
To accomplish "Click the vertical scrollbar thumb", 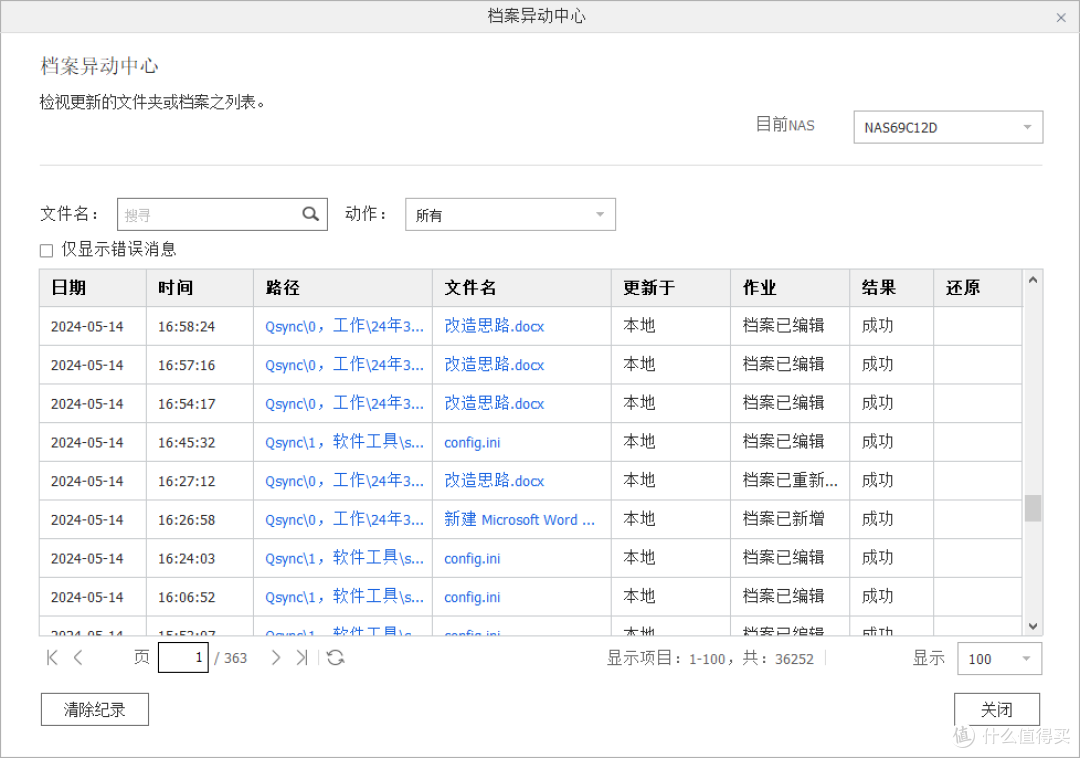I will click(x=1032, y=508).
